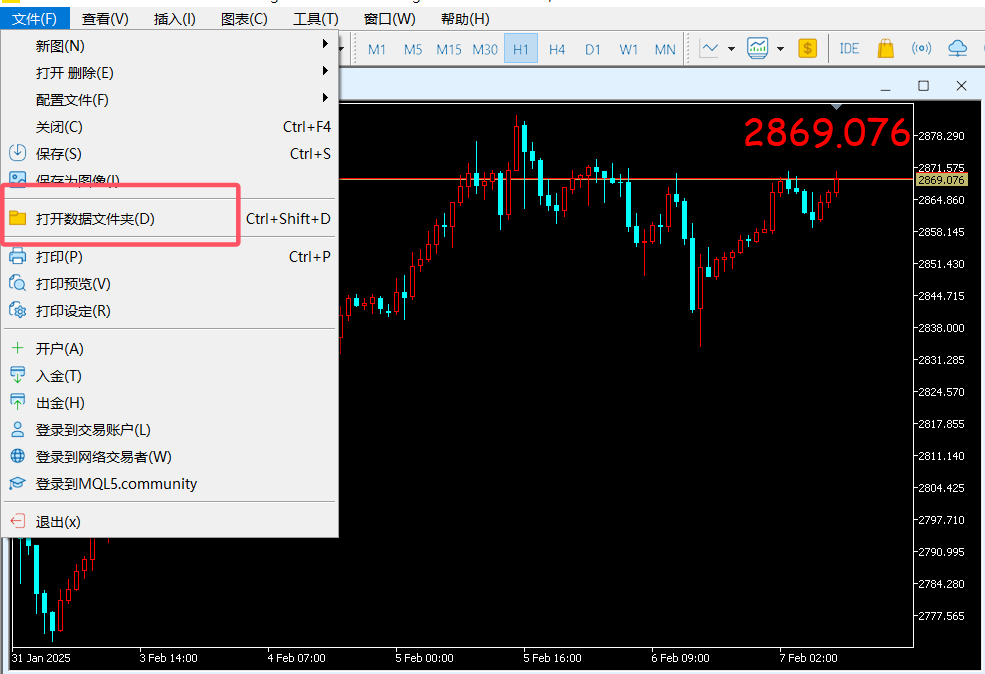Click 退出(x) to exit the program
985x674 pixels.
click(58, 522)
